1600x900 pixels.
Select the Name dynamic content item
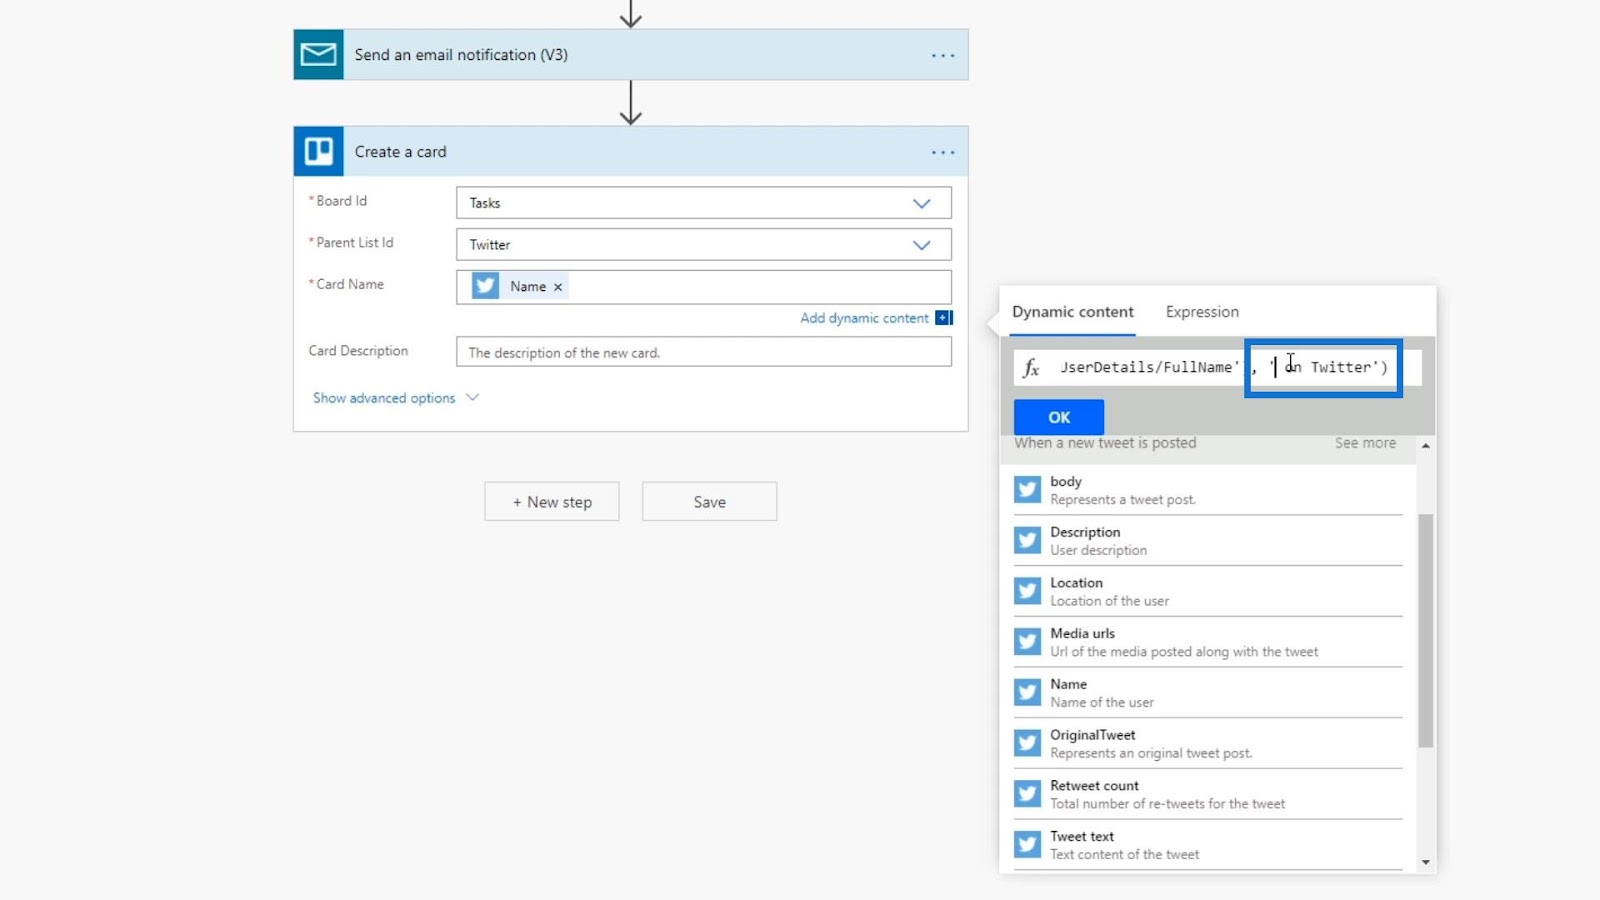(x=1208, y=693)
